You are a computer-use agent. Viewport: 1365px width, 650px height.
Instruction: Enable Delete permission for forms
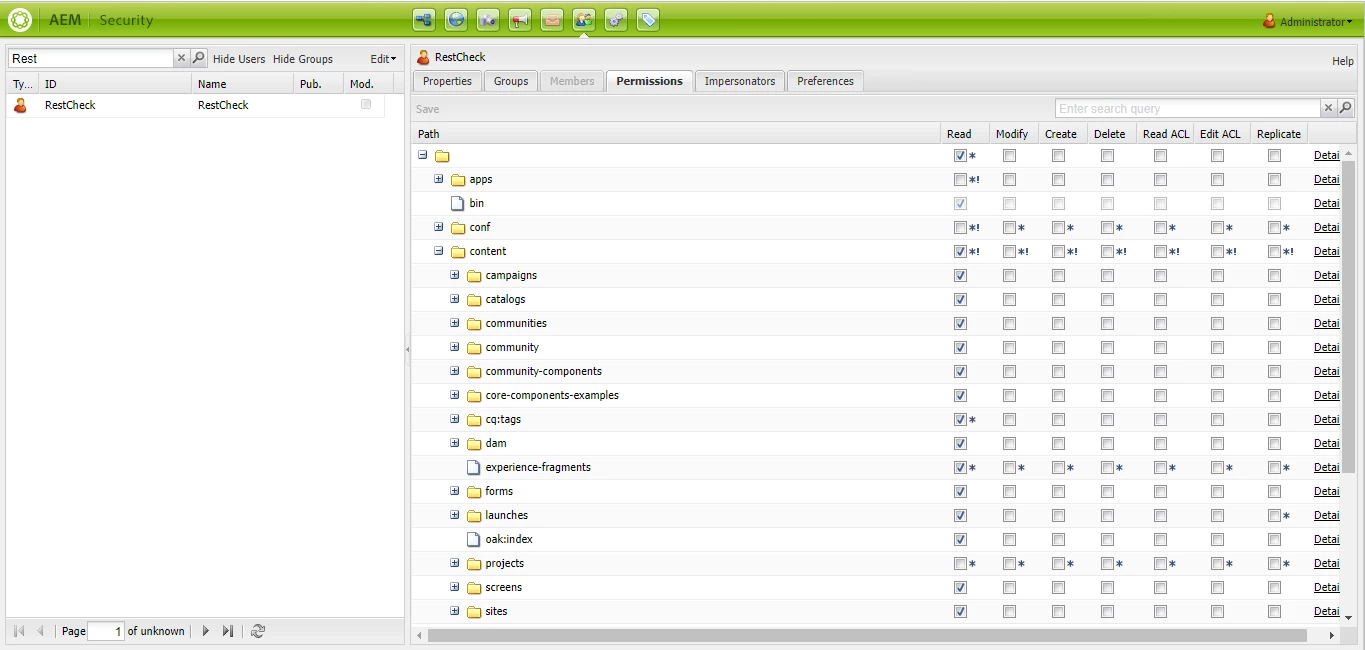click(x=1107, y=492)
